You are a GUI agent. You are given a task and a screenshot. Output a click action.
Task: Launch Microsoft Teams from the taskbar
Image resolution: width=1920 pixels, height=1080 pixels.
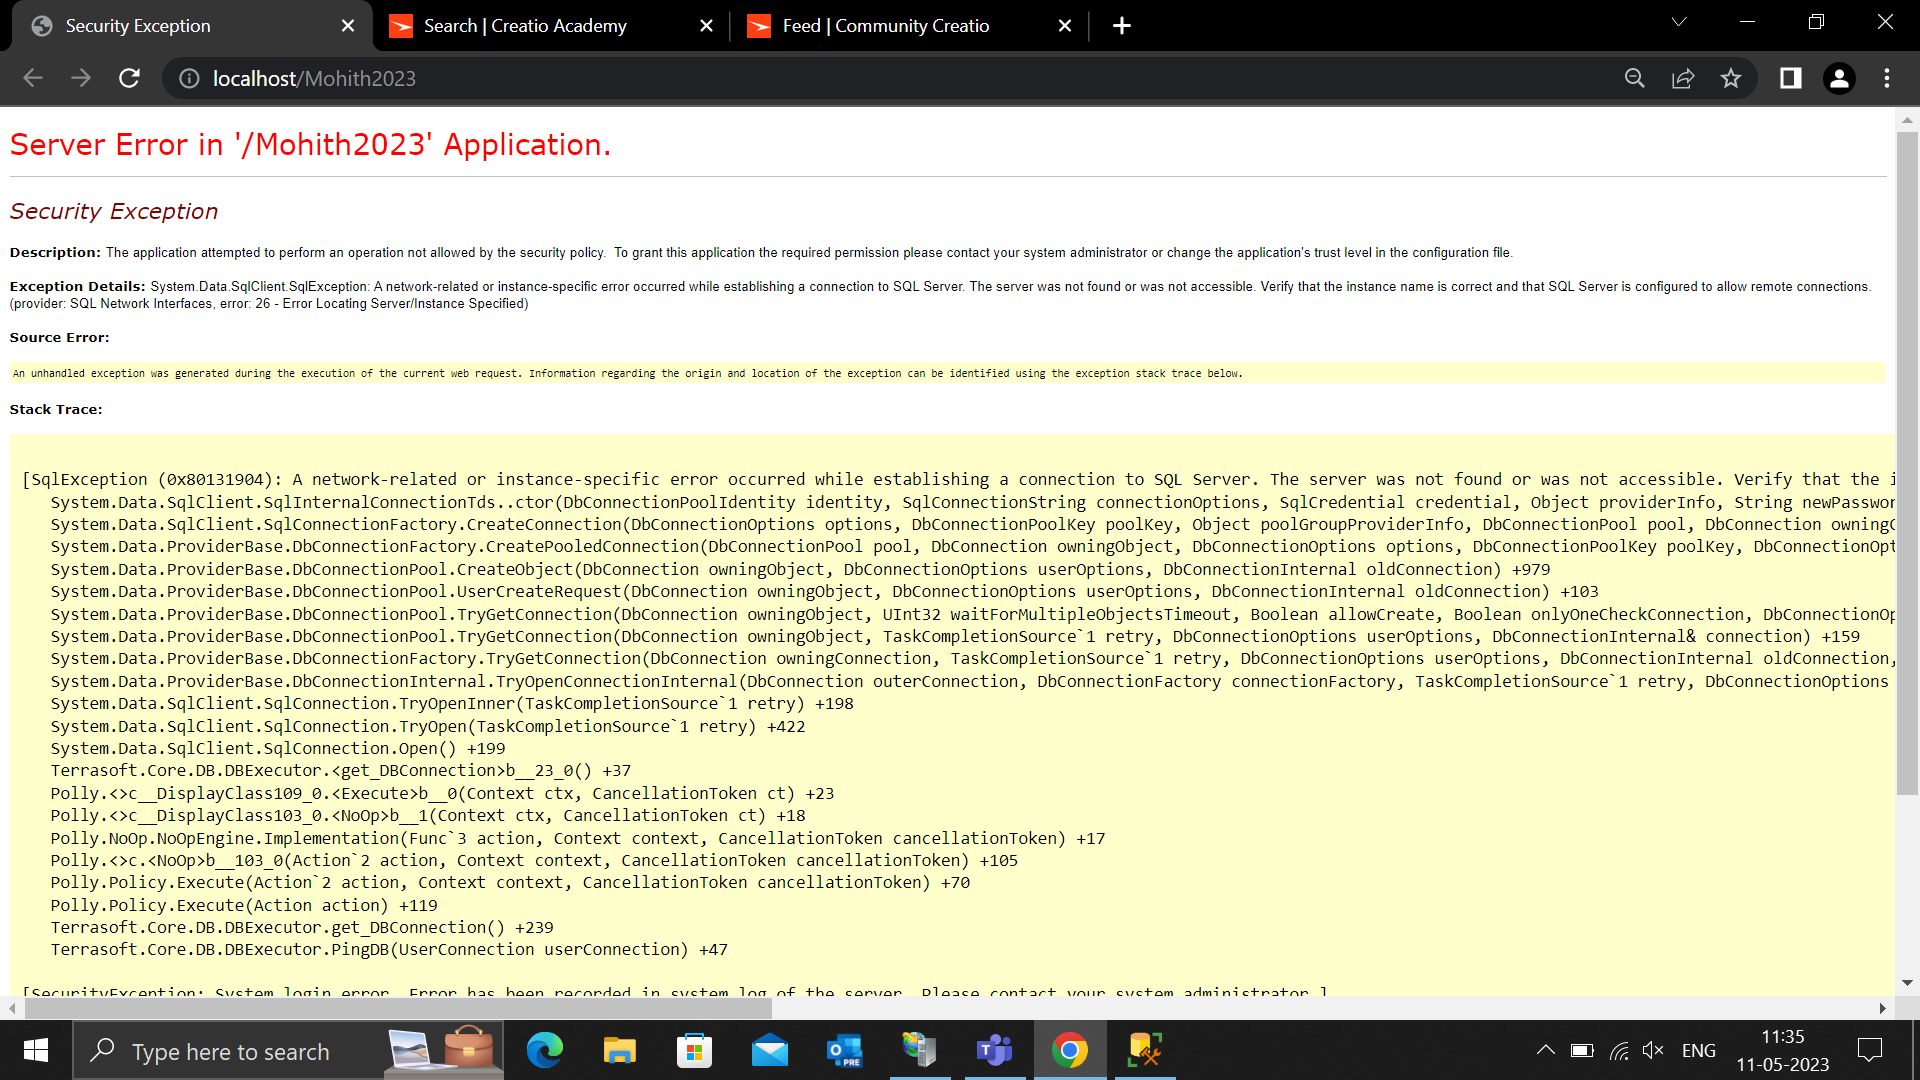coord(995,1050)
